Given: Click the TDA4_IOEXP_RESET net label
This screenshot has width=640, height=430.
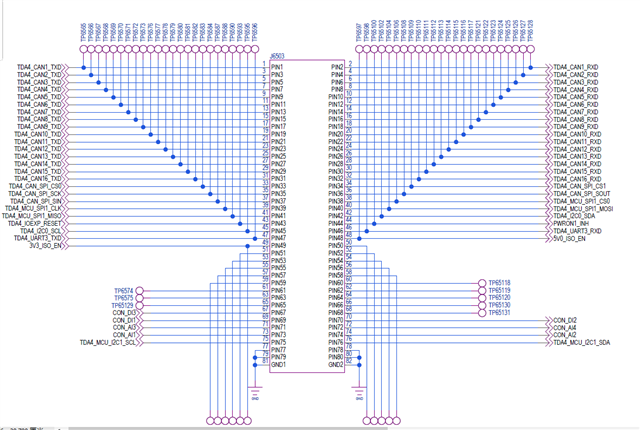Looking at the screenshot, I should (35, 224).
